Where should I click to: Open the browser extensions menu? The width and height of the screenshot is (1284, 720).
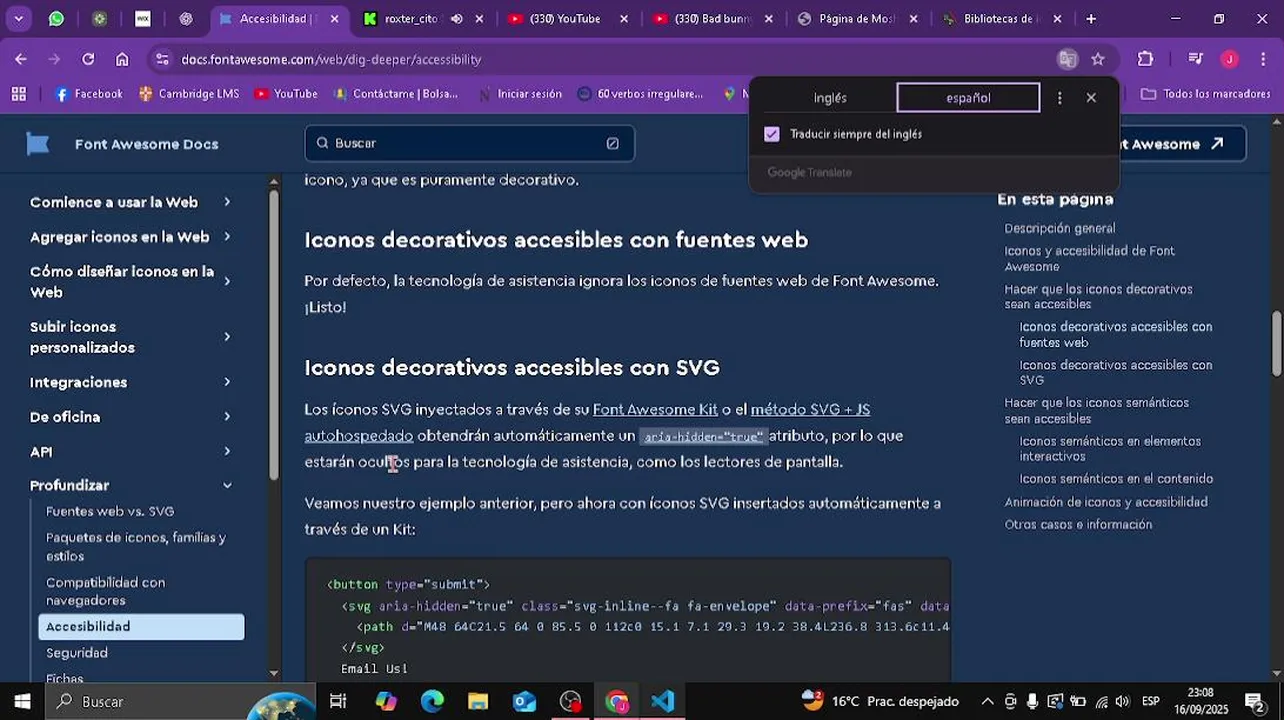1146,59
